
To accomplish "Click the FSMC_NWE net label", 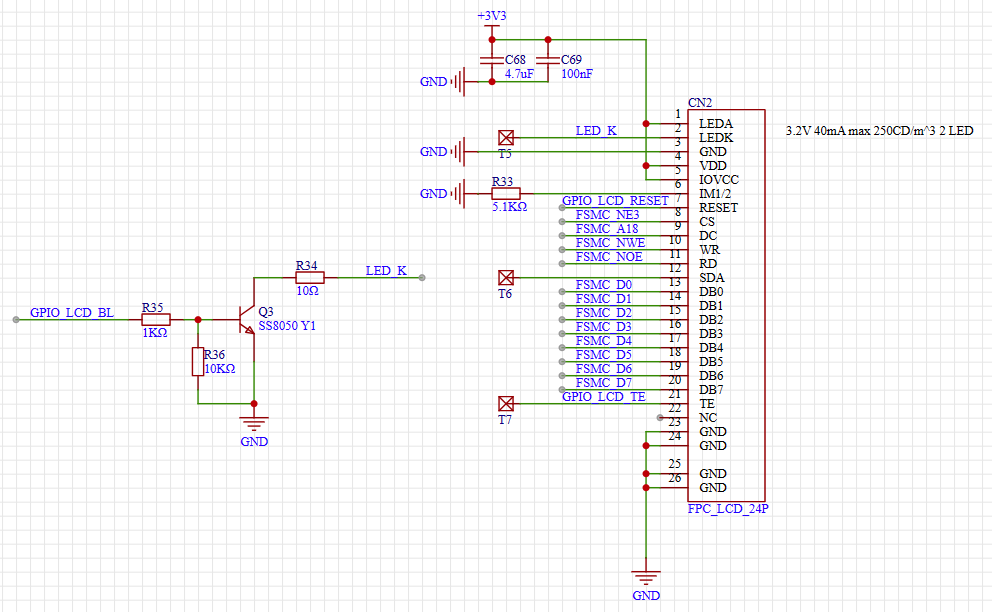I will point(611,242).
